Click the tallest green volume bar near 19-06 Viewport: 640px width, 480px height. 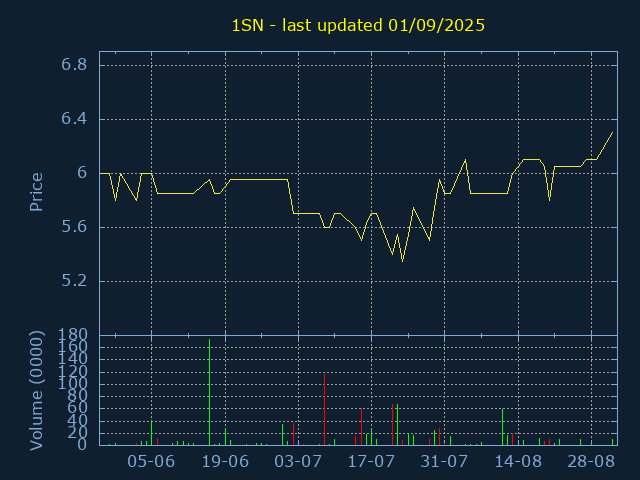pos(209,392)
